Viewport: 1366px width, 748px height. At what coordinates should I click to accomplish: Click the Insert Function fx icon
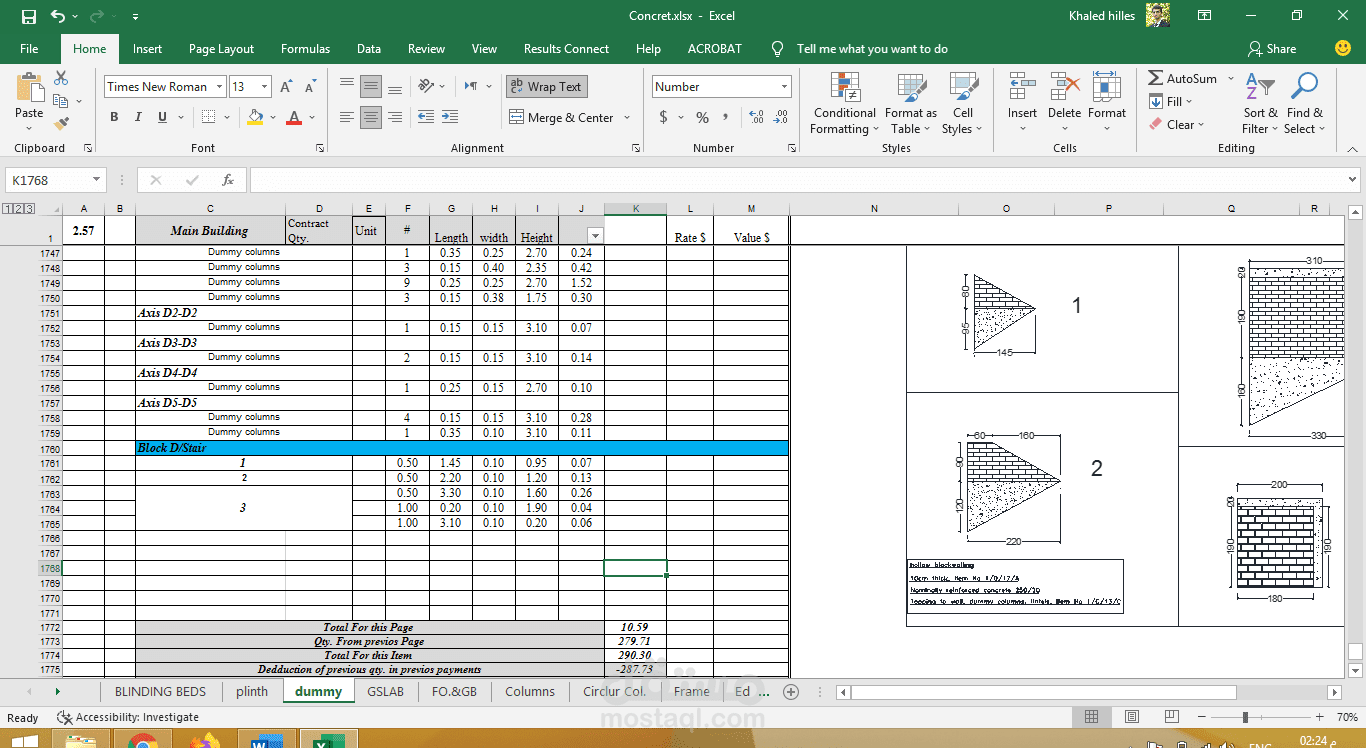coord(228,180)
